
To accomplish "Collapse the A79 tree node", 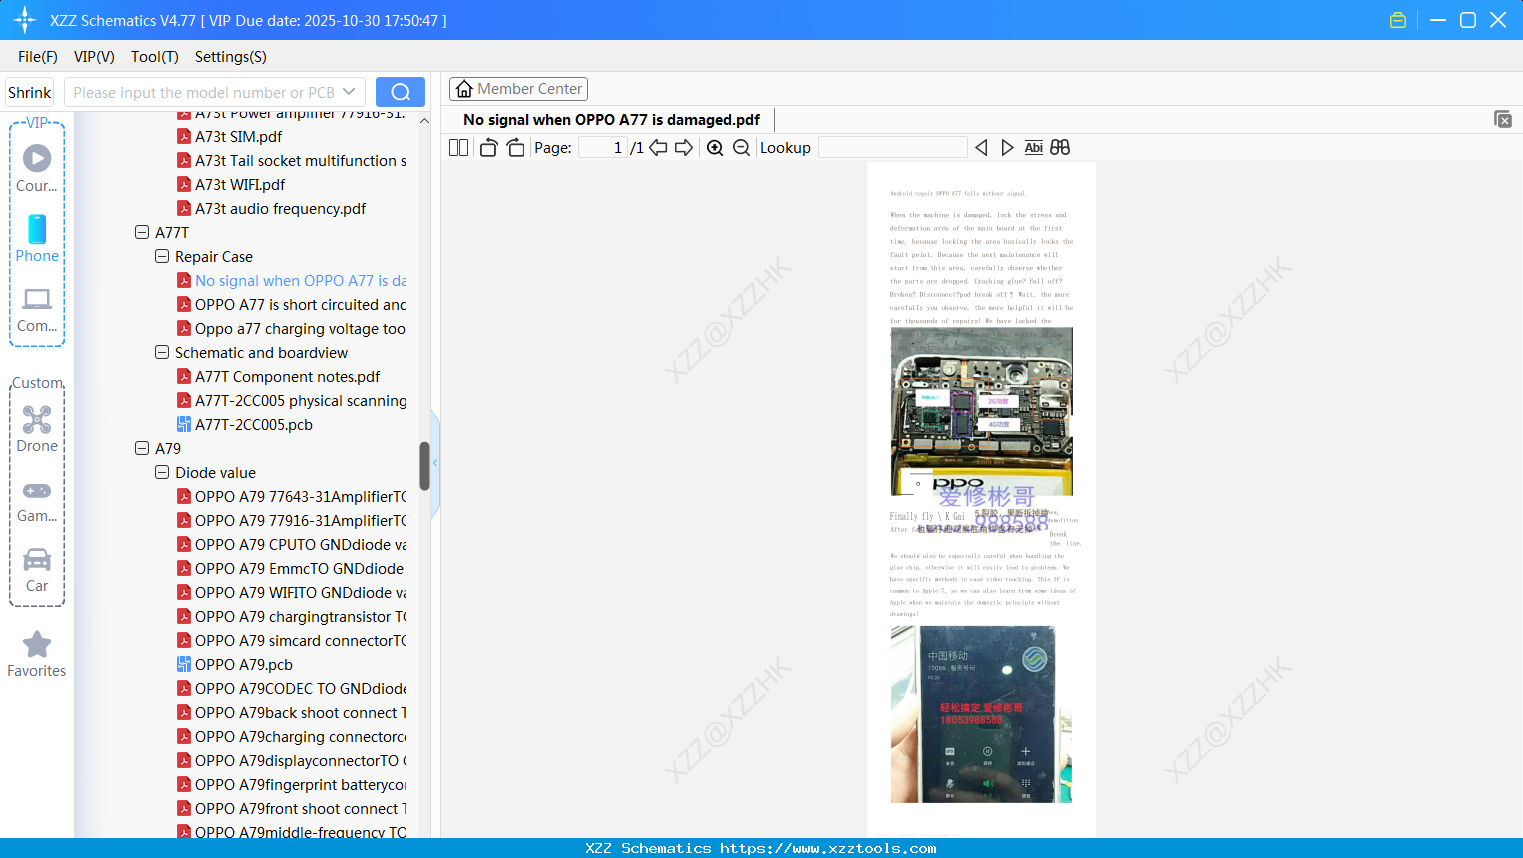I will click(142, 448).
